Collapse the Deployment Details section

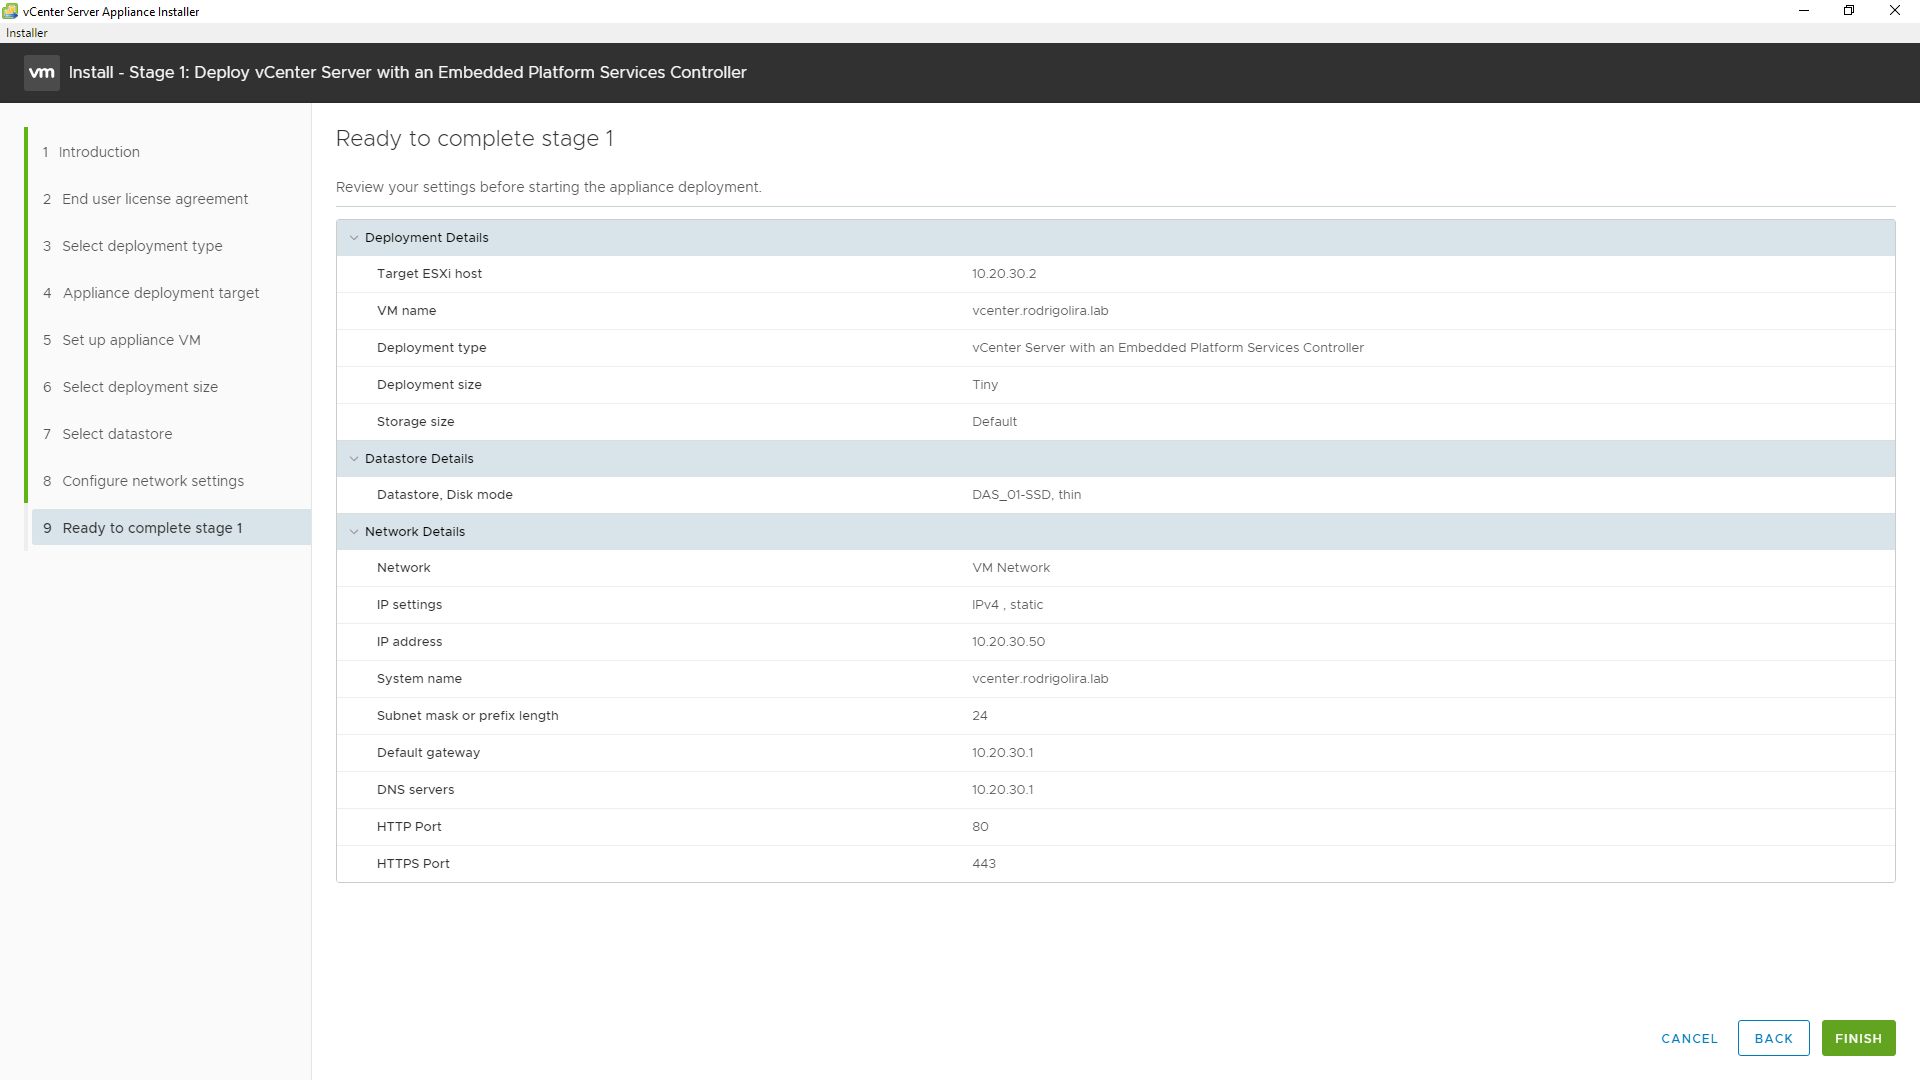point(354,238)
